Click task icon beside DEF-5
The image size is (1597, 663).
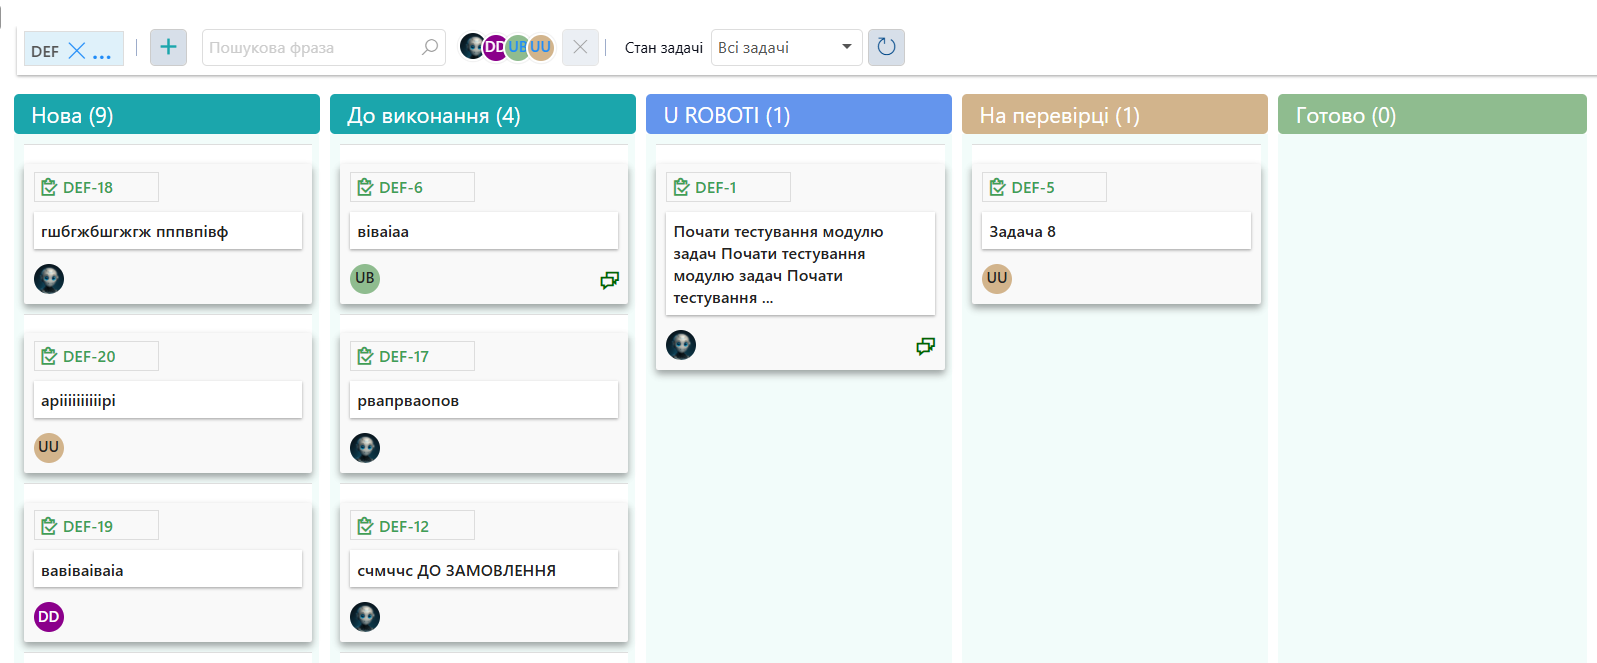coord(997,187)
